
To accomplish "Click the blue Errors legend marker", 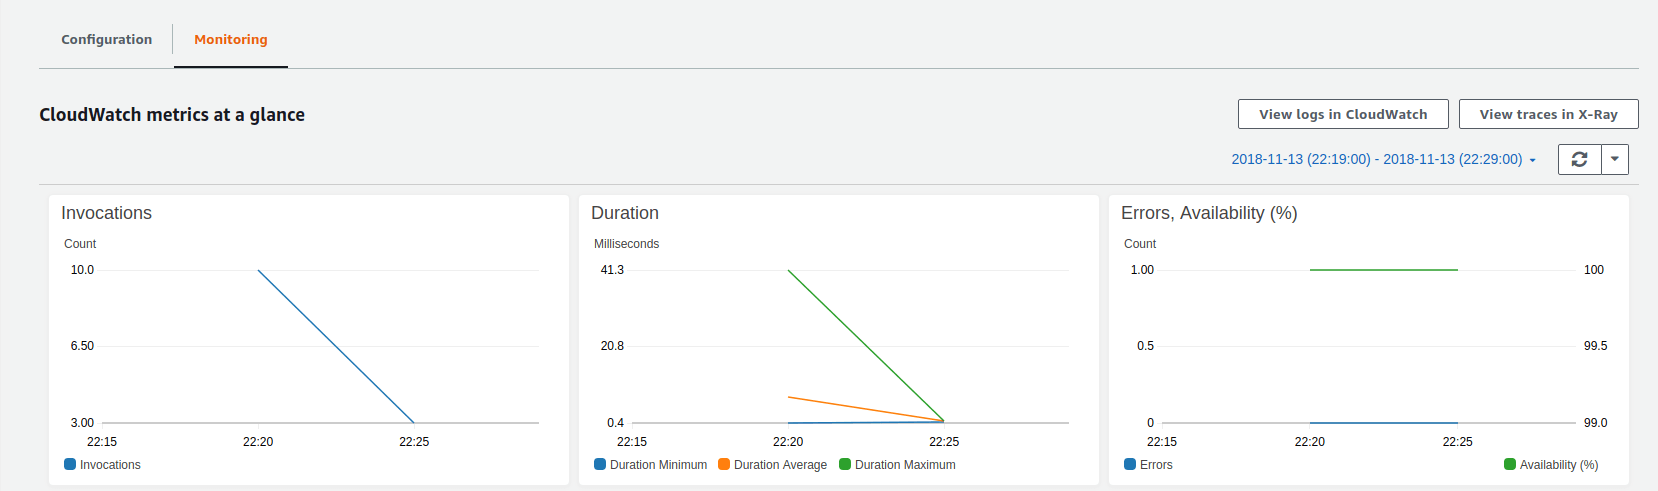I will pos(1130,464).
